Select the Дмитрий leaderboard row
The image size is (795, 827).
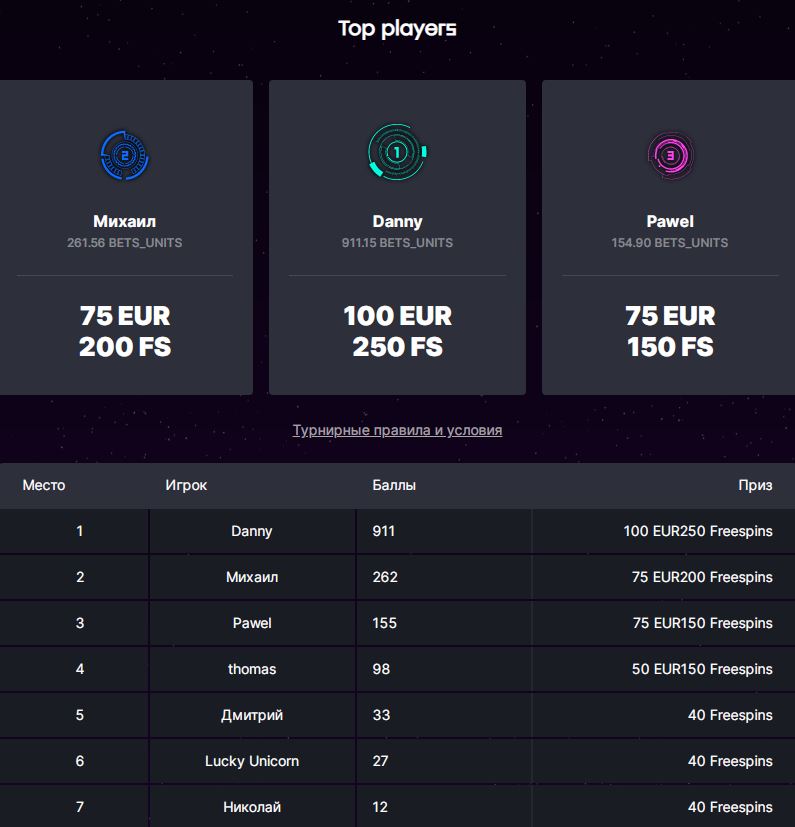[397, 715]
